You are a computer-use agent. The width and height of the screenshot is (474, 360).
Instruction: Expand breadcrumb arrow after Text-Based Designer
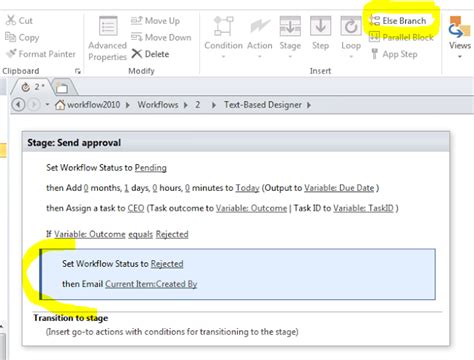point(309,105)
